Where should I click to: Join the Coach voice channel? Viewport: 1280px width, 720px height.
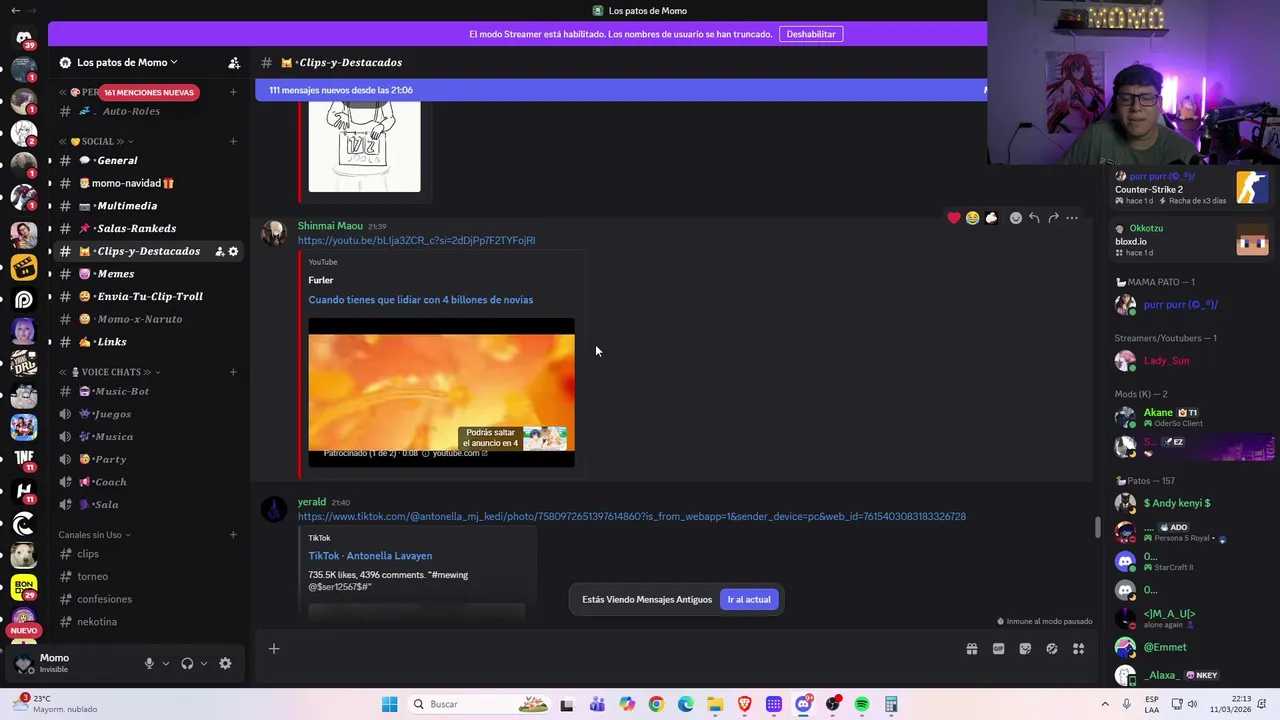[x=148, y=482]
